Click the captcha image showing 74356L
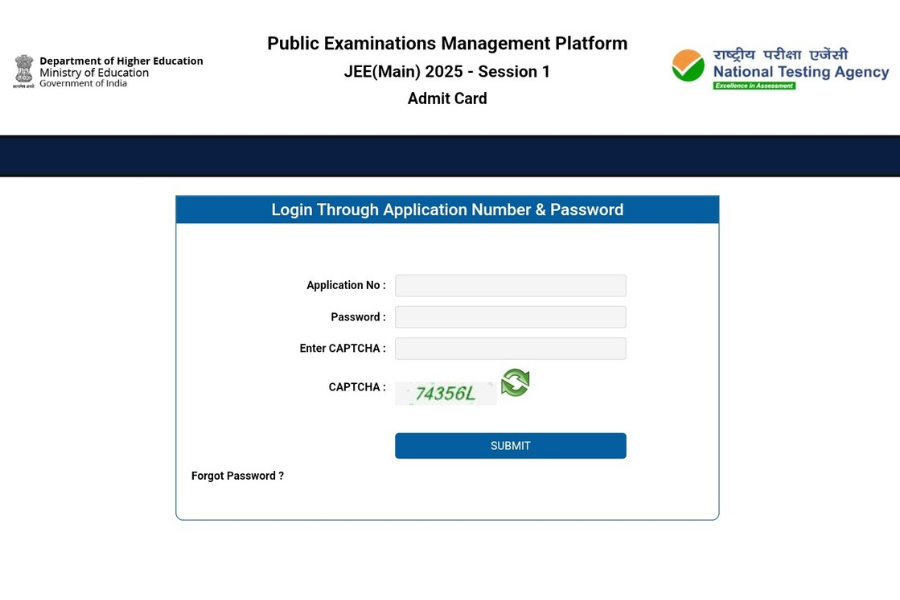 tap(446, 392)
